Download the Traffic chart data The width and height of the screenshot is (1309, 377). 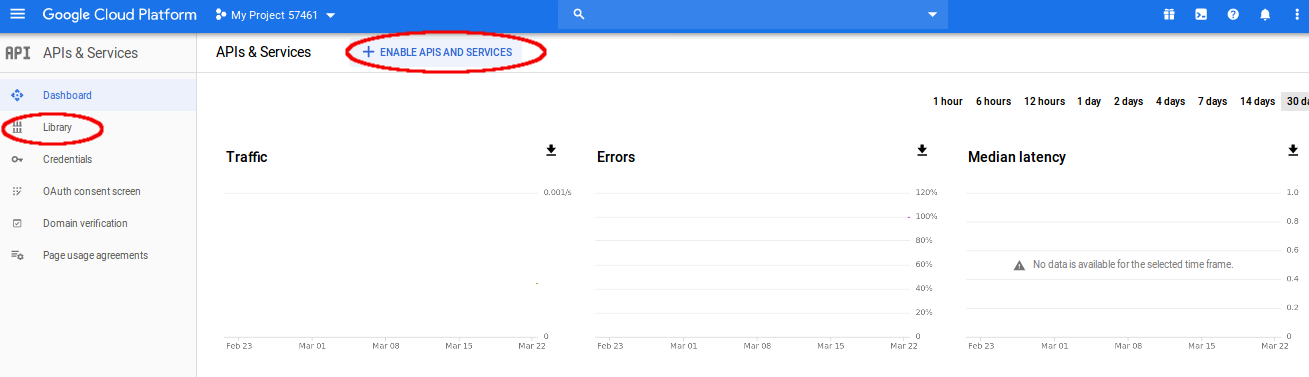tap(551, 150)
